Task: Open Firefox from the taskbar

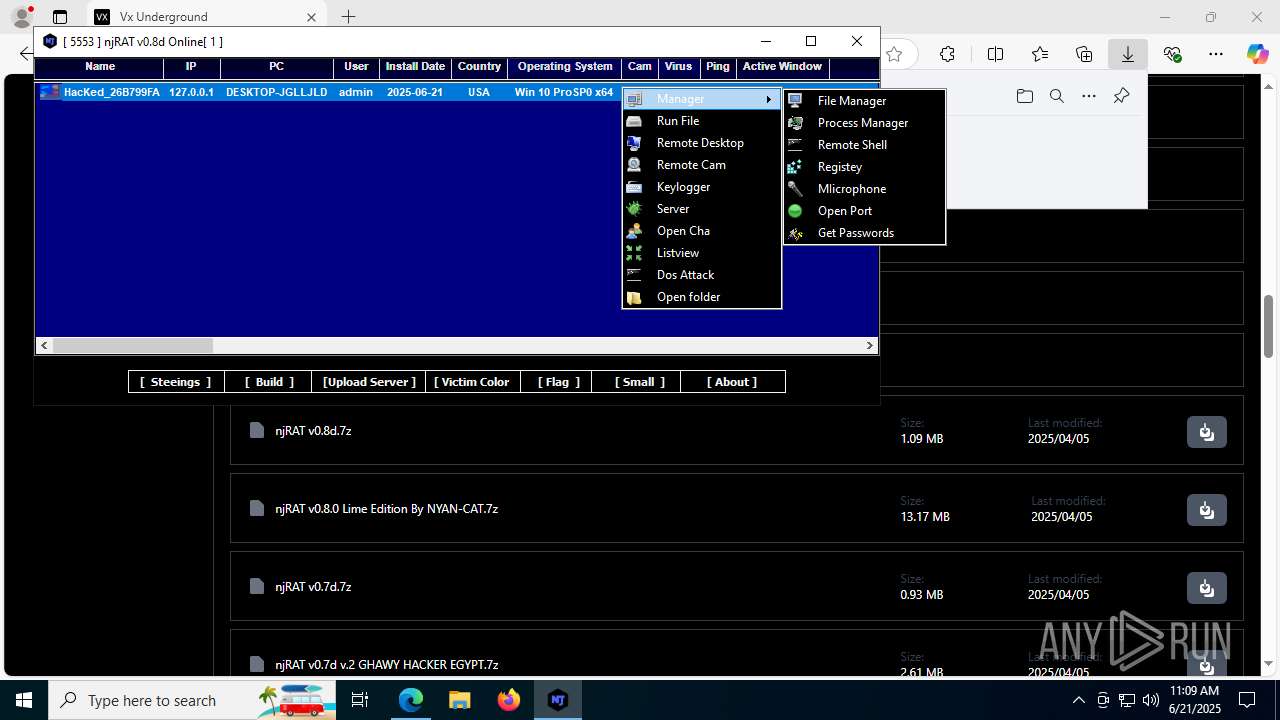Action: (509, 700)
